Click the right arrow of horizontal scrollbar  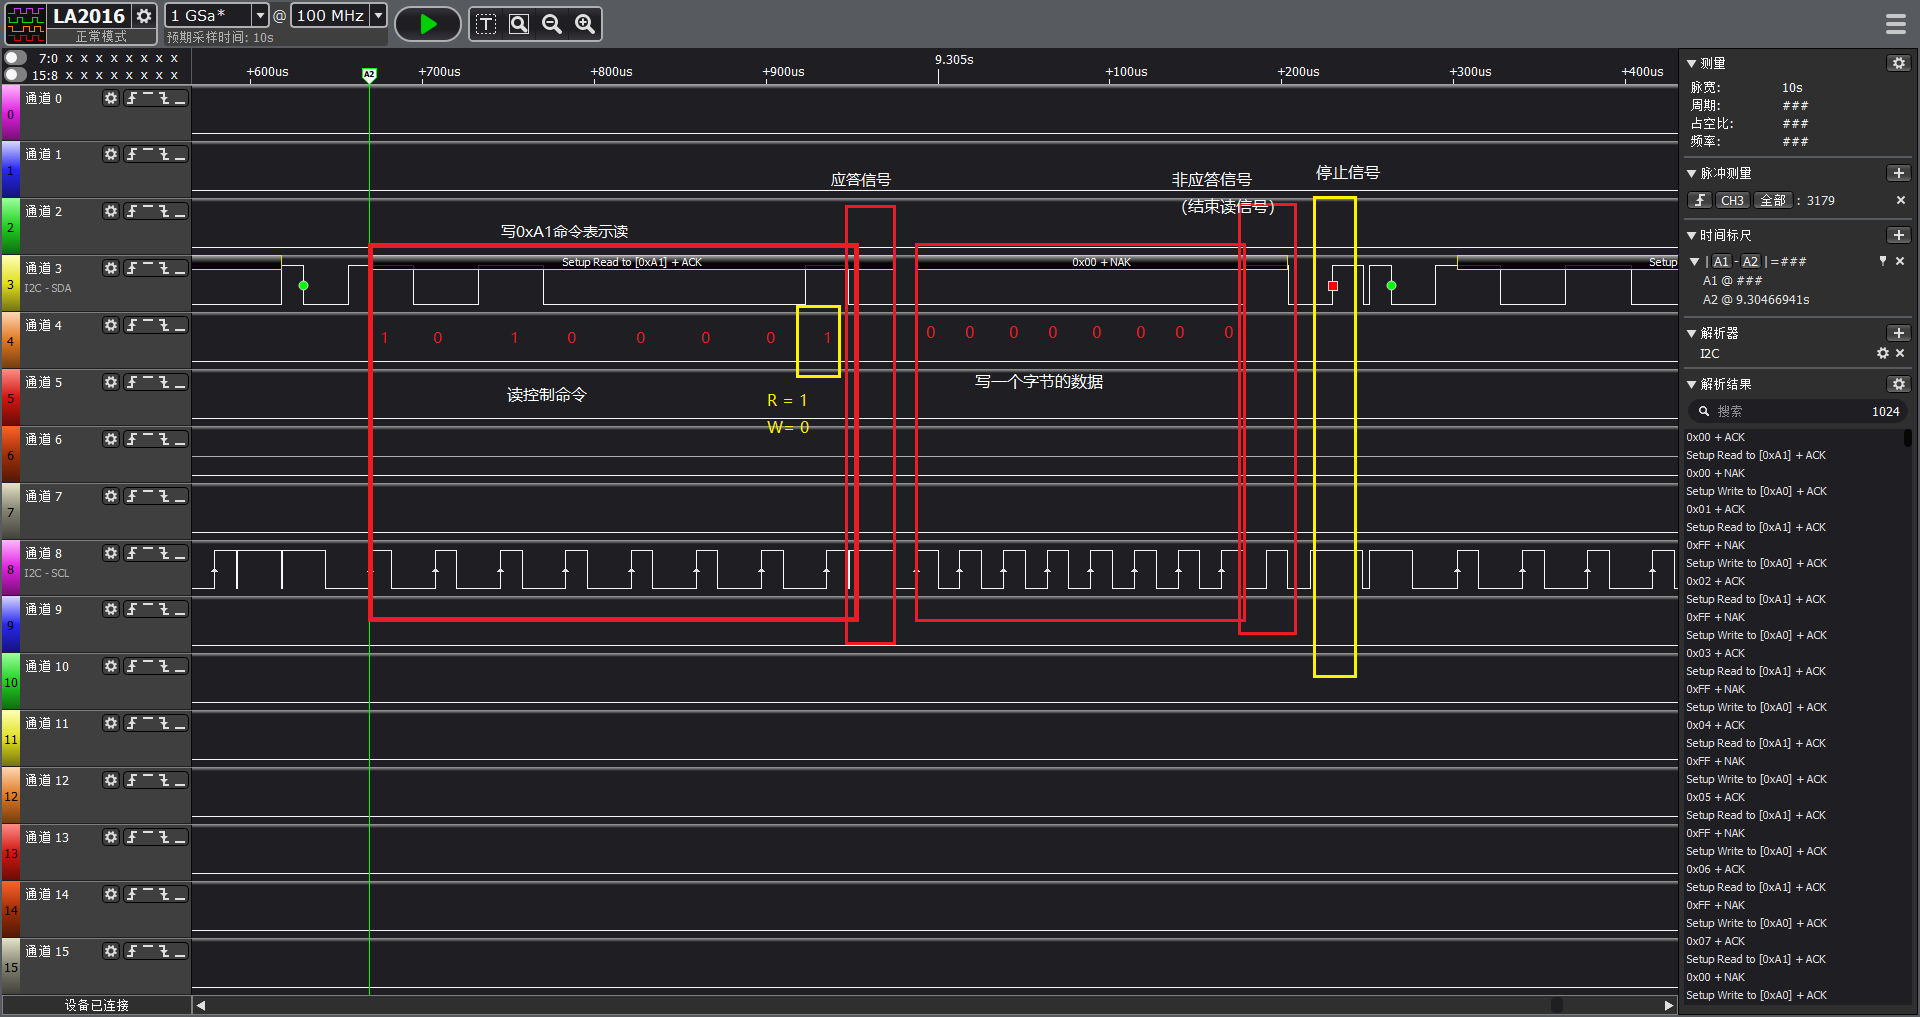(1668, 1005)
